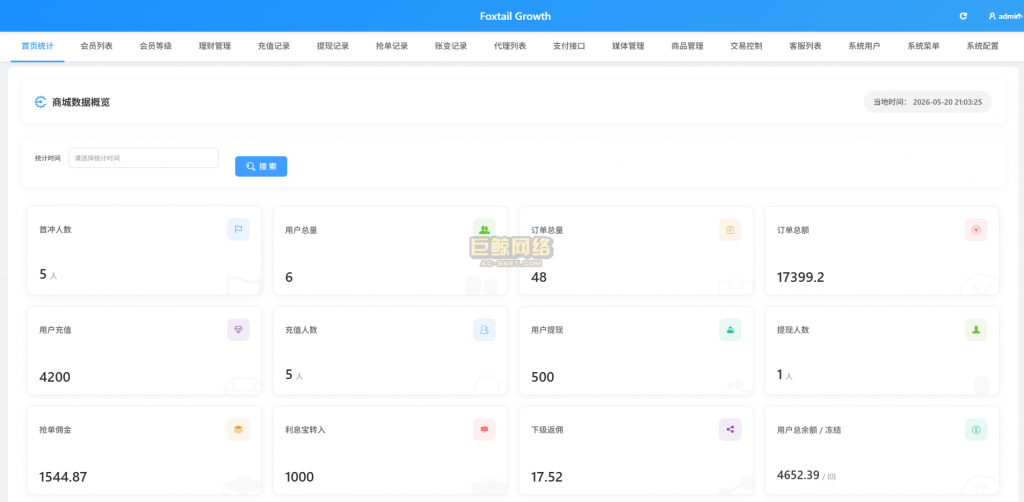Screen dimensions: 1024x502
Task: Click the person icon on 充值人数 card
Action: [484, 330]
